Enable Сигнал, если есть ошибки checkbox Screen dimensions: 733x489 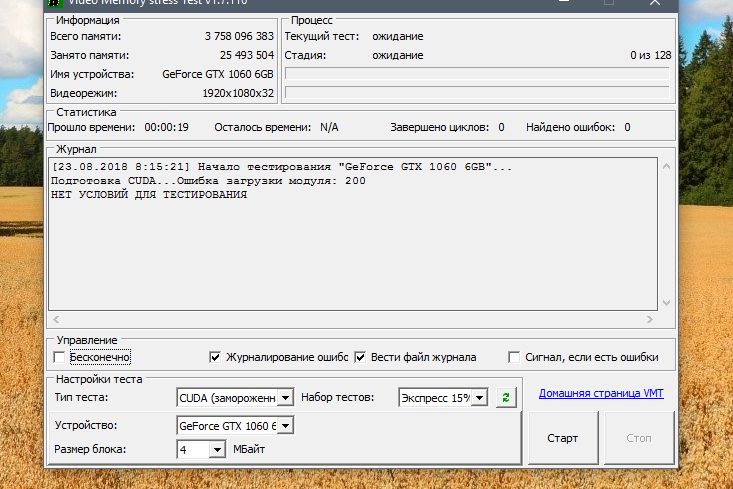click(514, 358)
